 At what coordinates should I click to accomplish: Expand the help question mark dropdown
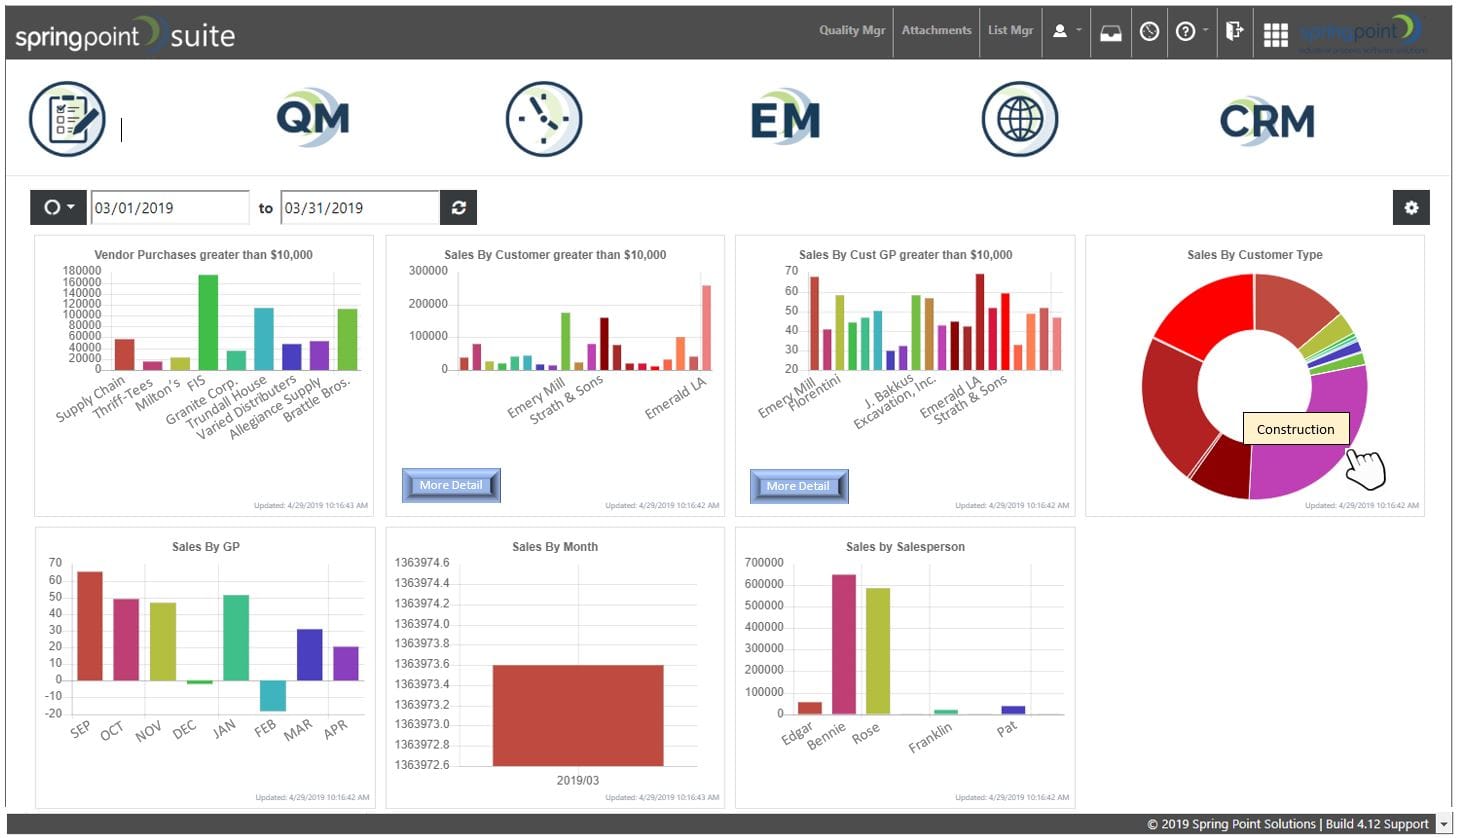(1190, 31)
